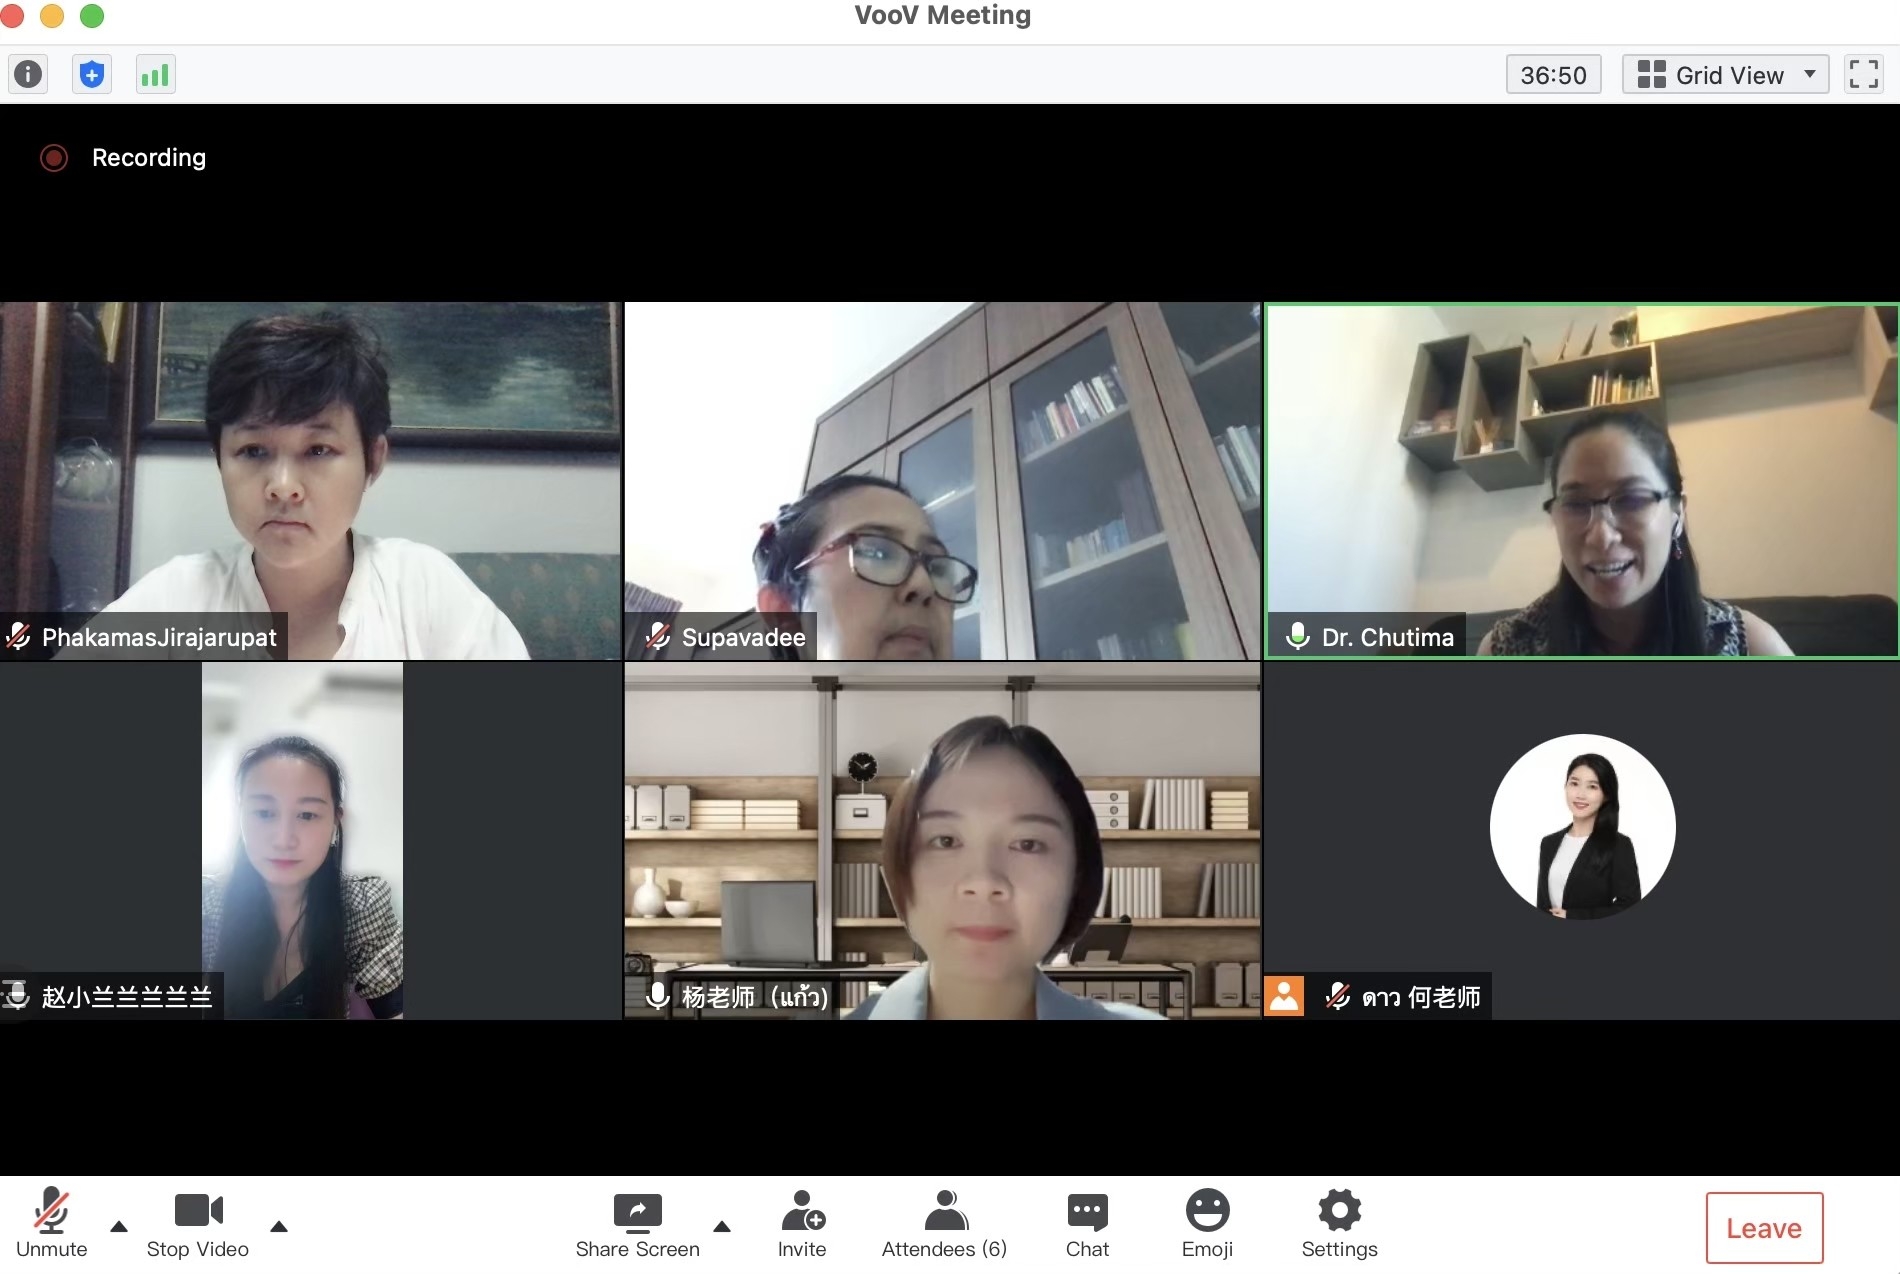This screenshot has height=1274, width=1900.
Task: Select 杨老师 (แก้ว) video tile
Action: pos(942,840)
